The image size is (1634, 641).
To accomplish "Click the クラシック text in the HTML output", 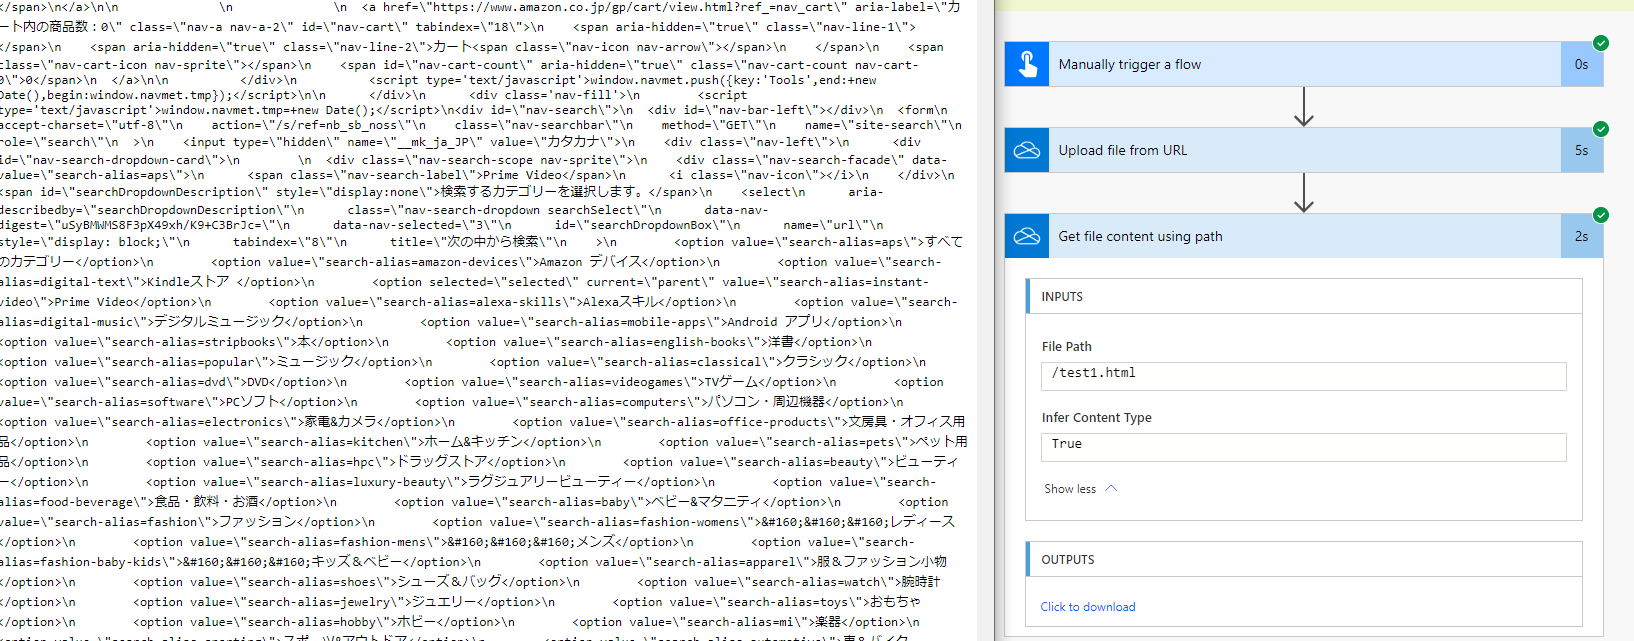I will pyautogui.click(x=816, y=362).
